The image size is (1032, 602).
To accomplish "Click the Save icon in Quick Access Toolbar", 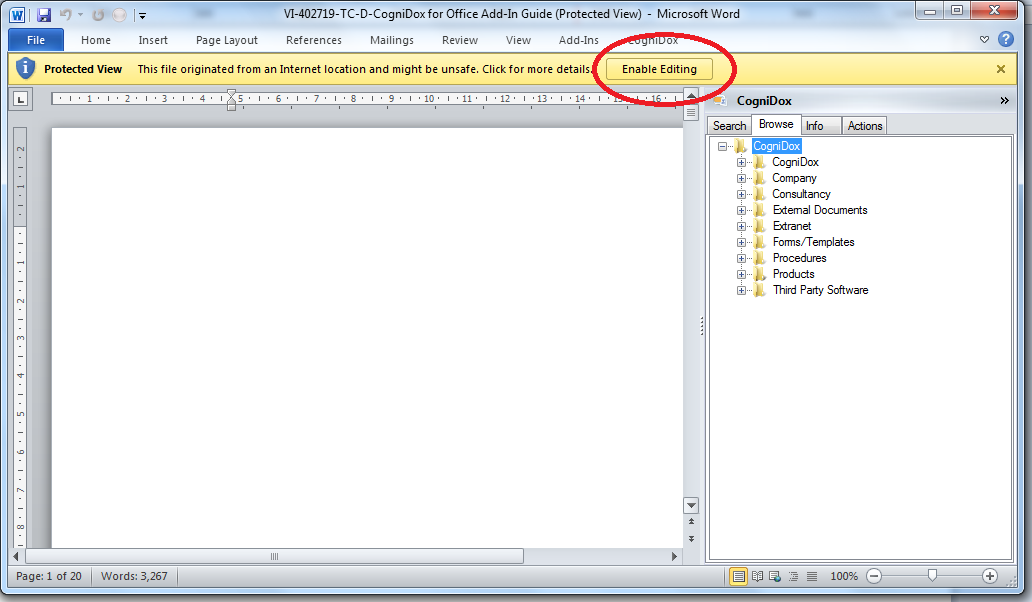I will tap(44, 15).
